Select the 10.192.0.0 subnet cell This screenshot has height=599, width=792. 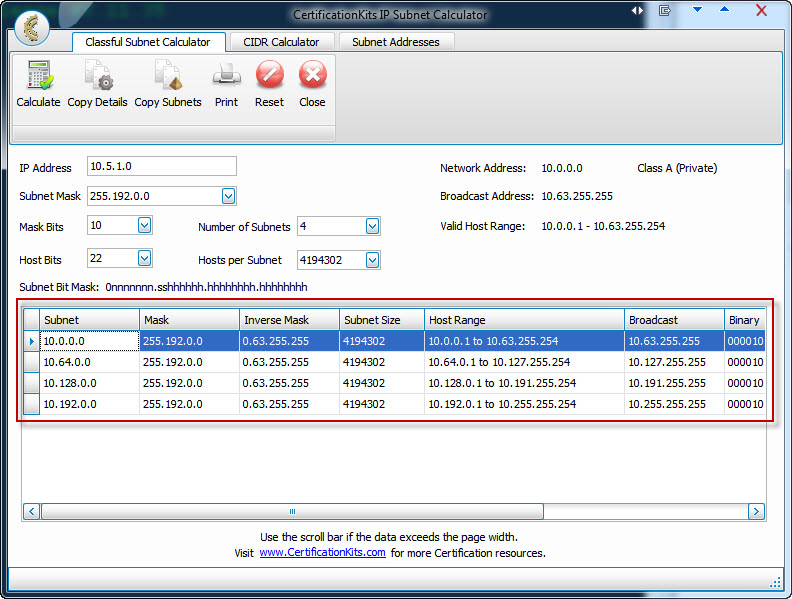[89, 404]
